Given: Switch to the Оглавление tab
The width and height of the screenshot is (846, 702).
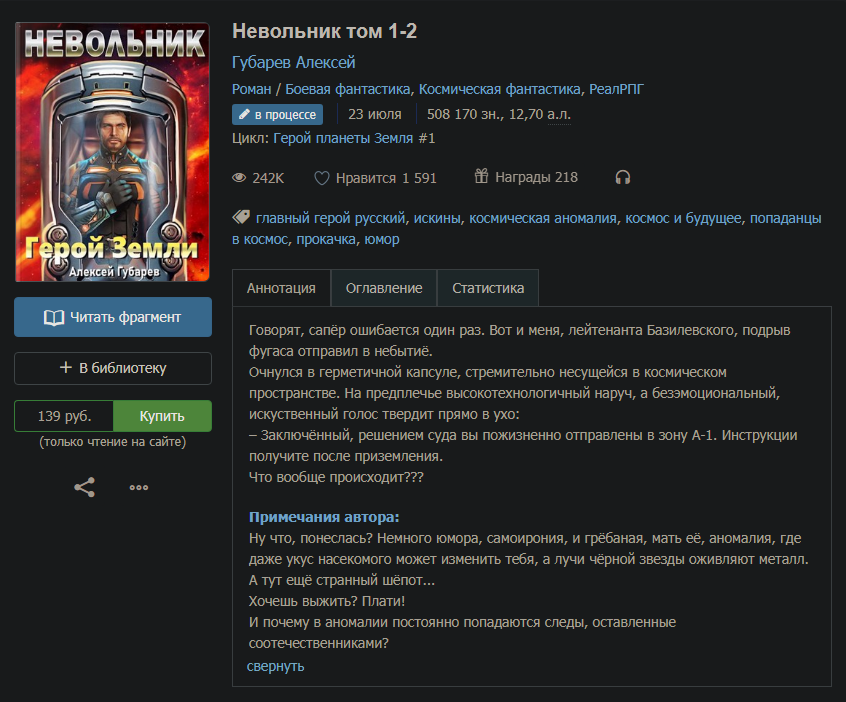Looking at the screenshot, I should (x=384, y=288).
